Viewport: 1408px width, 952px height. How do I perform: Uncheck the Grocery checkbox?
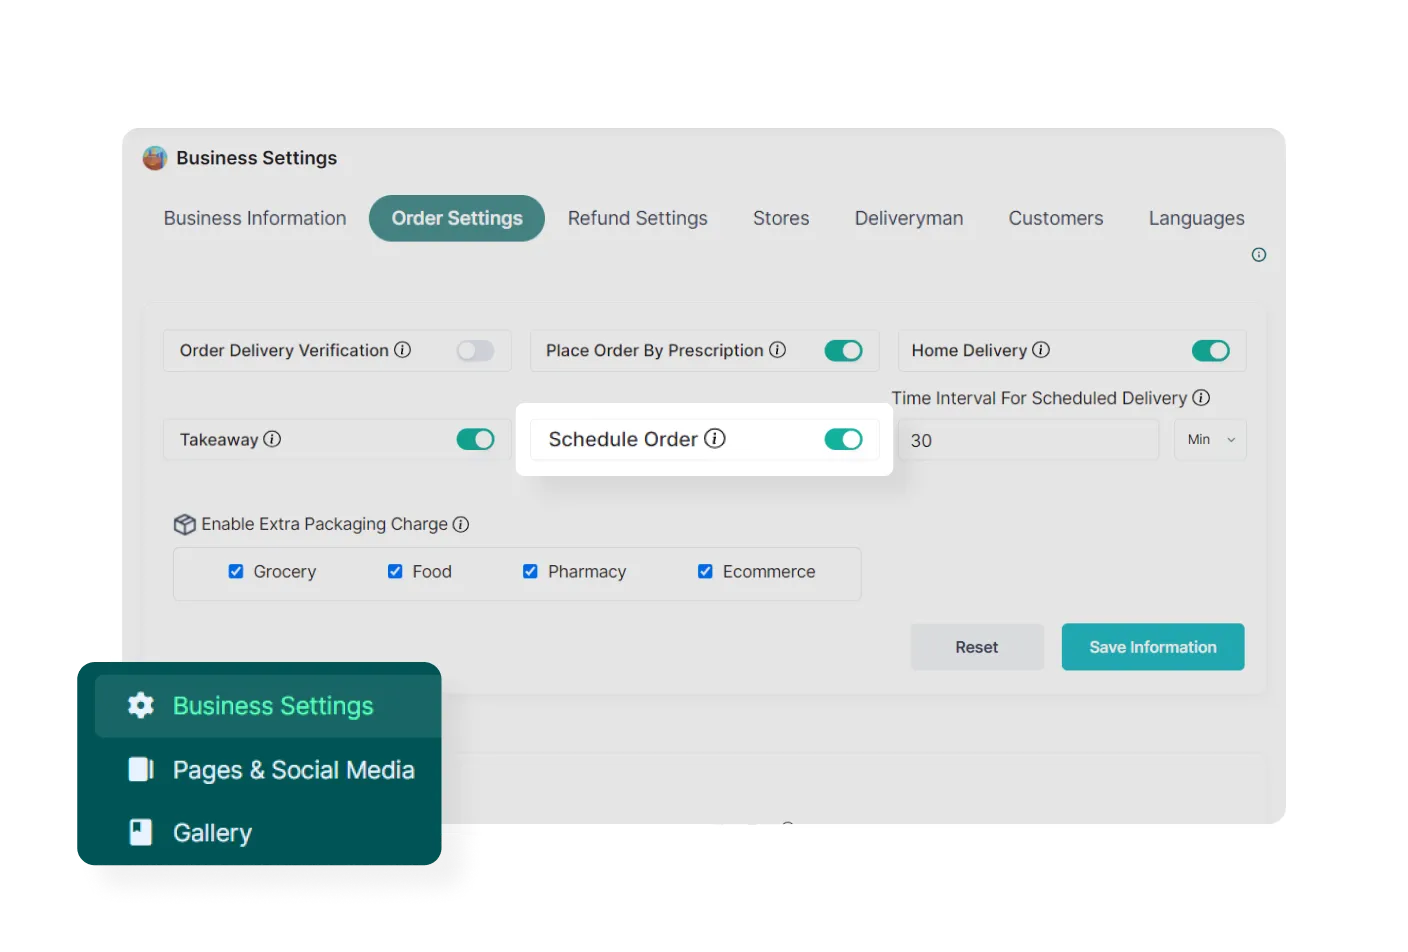click(x=236, y=571)
